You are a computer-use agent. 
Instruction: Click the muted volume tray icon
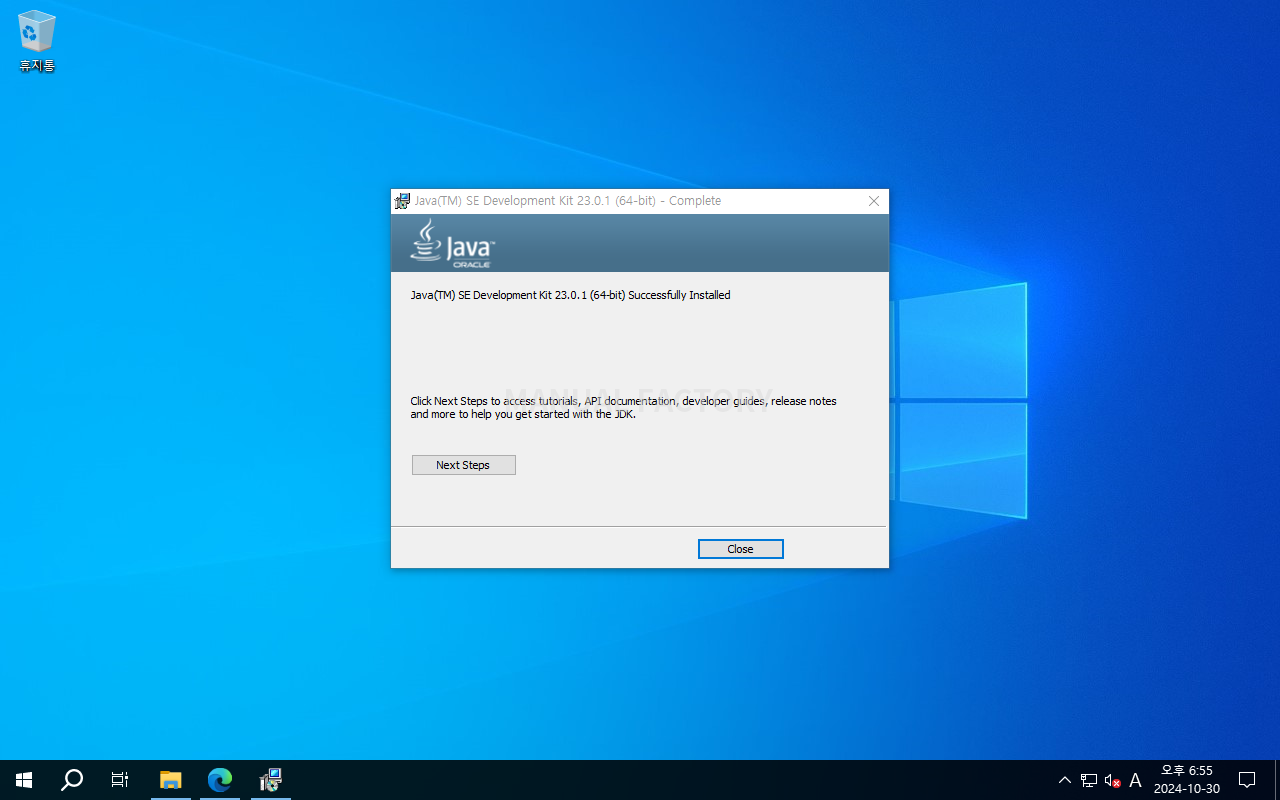(x=1112, y=780)
